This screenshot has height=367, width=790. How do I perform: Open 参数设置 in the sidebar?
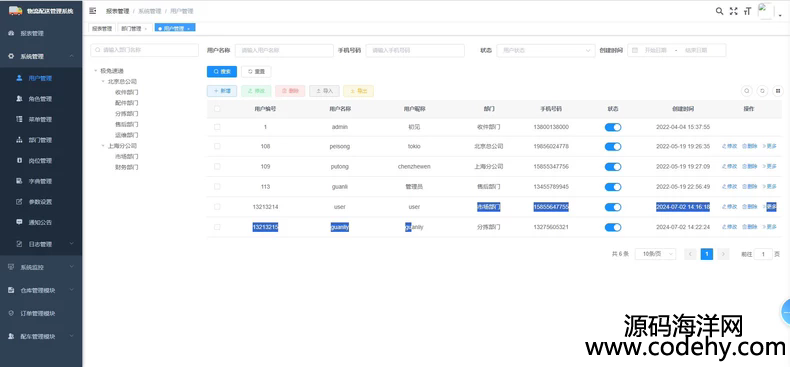(41, 202)
